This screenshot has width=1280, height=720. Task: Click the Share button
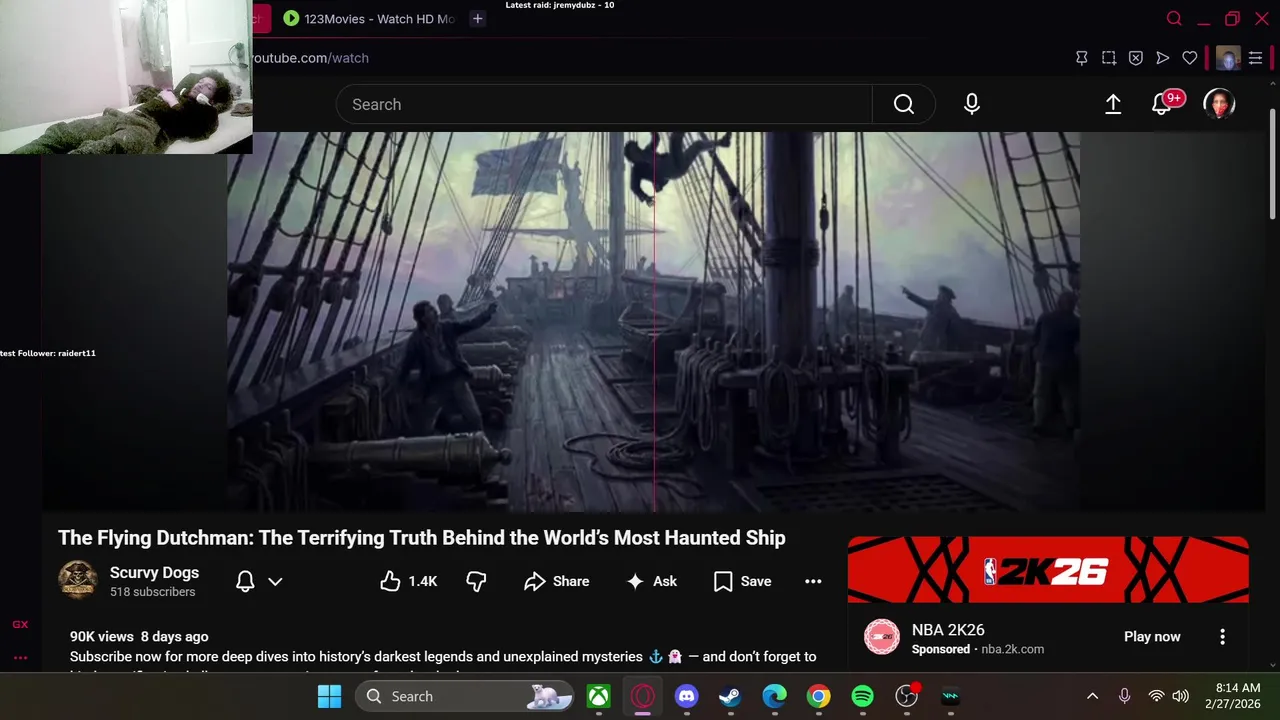click(x=557, y=581)
